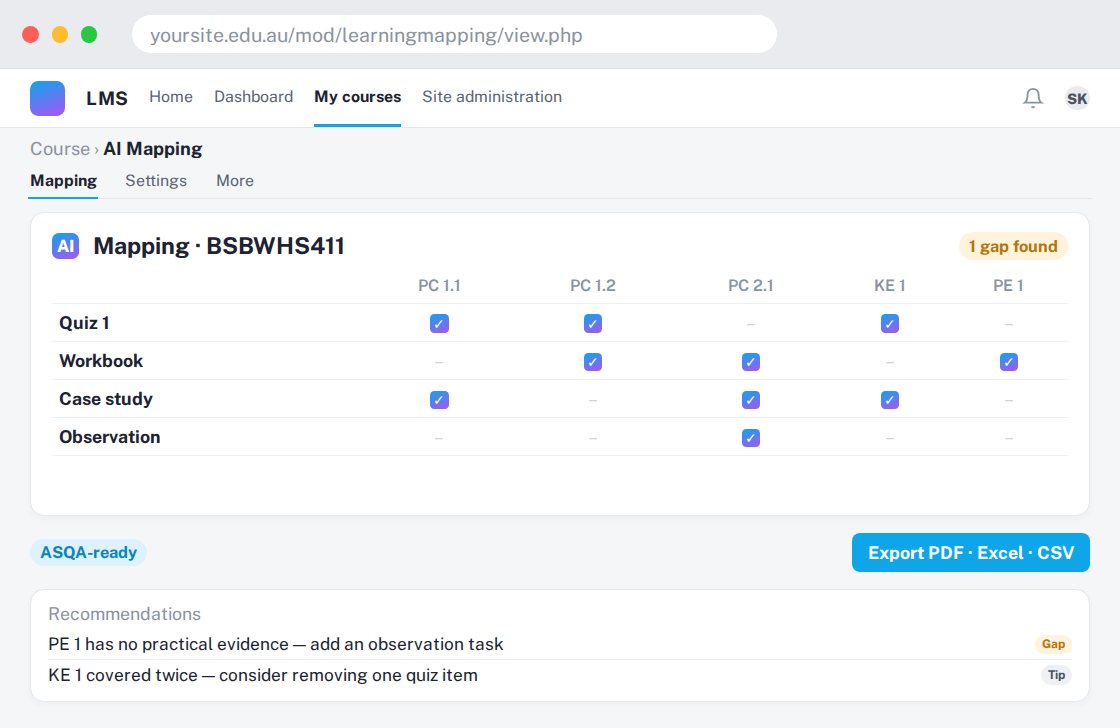
Task: Untick Workbook checkbox for PE 1
Action: 1009,361
